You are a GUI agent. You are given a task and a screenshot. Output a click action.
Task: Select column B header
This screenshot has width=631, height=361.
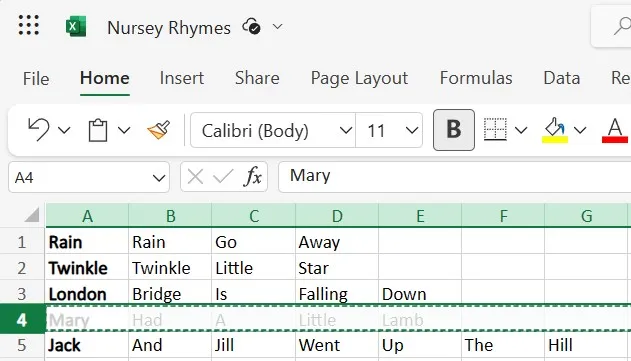pyautogui.click(x=171, y=216)
